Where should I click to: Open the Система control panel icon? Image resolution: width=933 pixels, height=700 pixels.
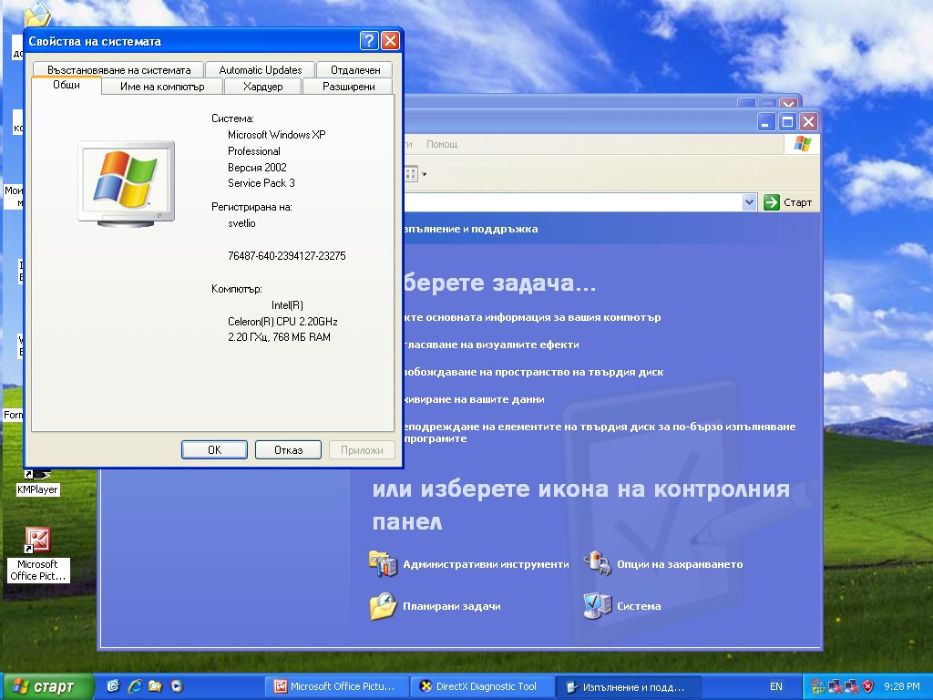click(x=597, y=606)
